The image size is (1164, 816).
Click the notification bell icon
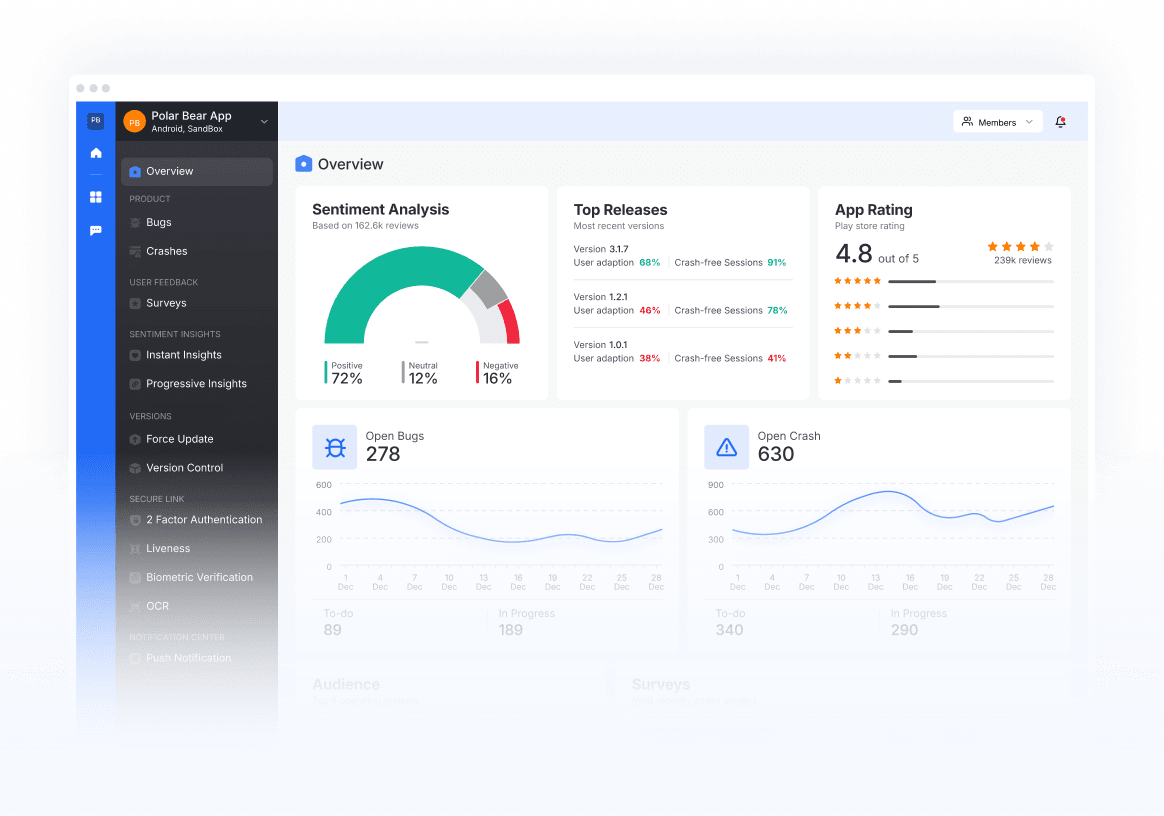pyautogui.click(x=1060, y=121)
